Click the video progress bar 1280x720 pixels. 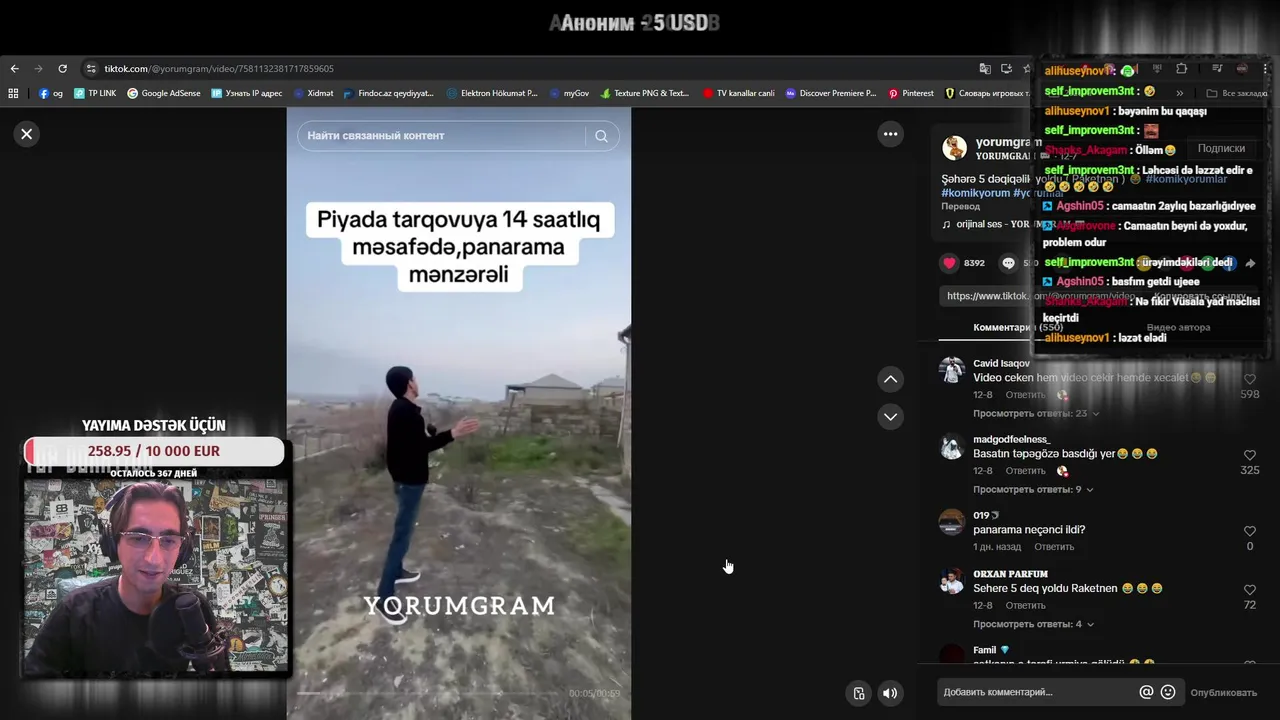[430, 693]
